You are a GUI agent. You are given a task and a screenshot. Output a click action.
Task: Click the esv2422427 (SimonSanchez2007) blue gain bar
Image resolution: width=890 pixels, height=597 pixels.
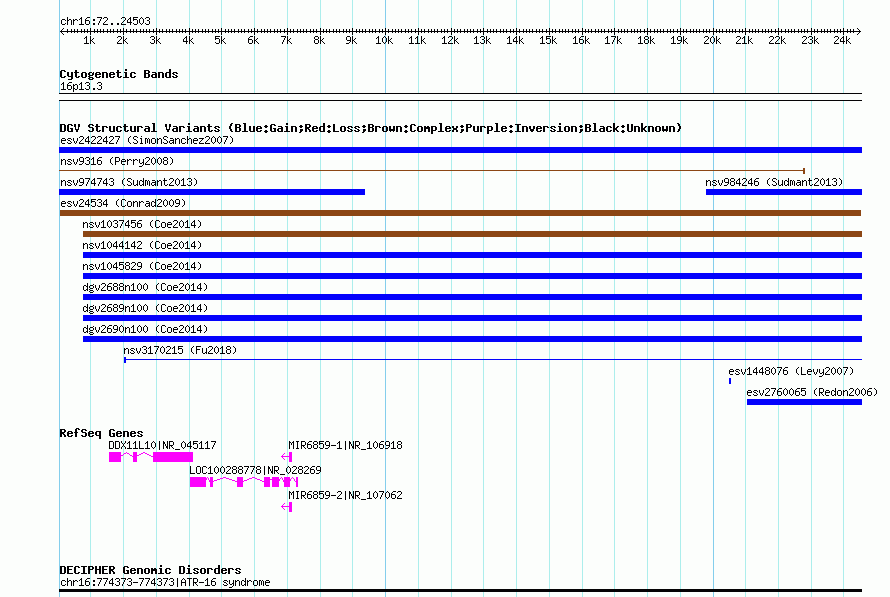pos(460,150)
